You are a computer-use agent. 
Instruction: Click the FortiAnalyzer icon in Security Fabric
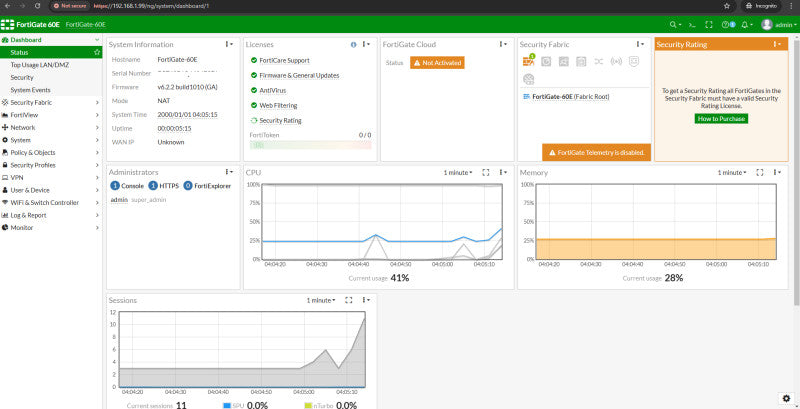pyautogui.click(x=546, y=62)
